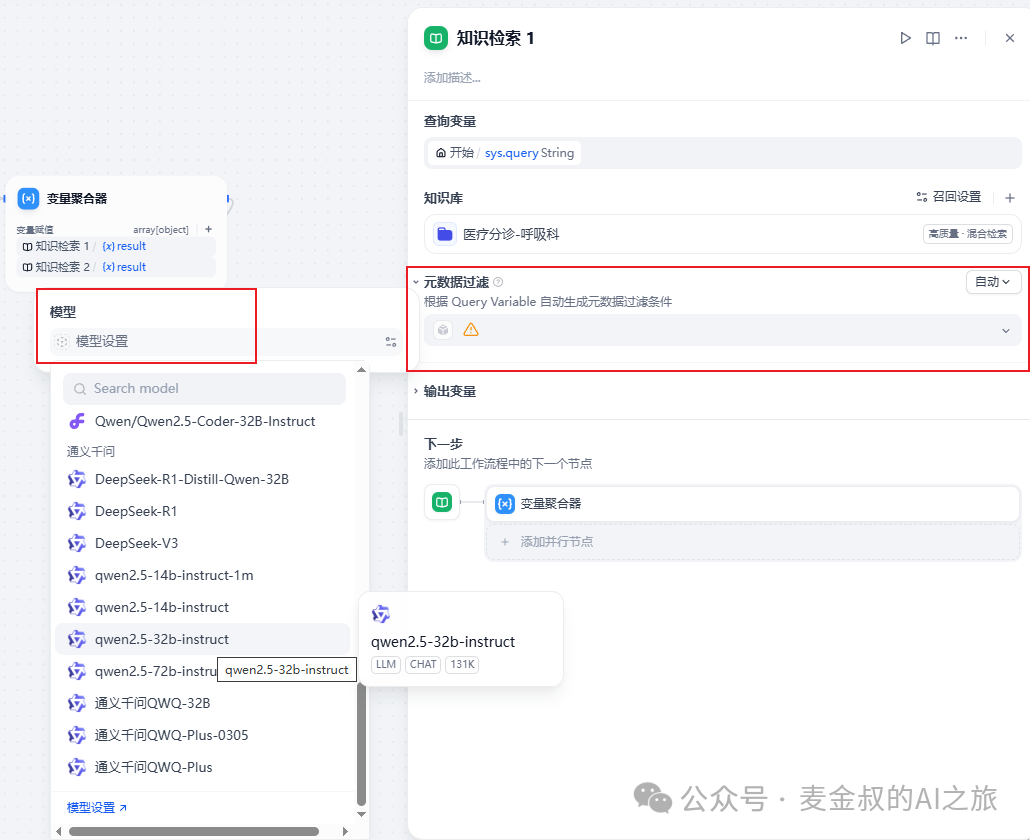Screen dimensions: 1030x840
Task: Select the 通义千问QWQ-Plus model
Action: pos(202,767)
